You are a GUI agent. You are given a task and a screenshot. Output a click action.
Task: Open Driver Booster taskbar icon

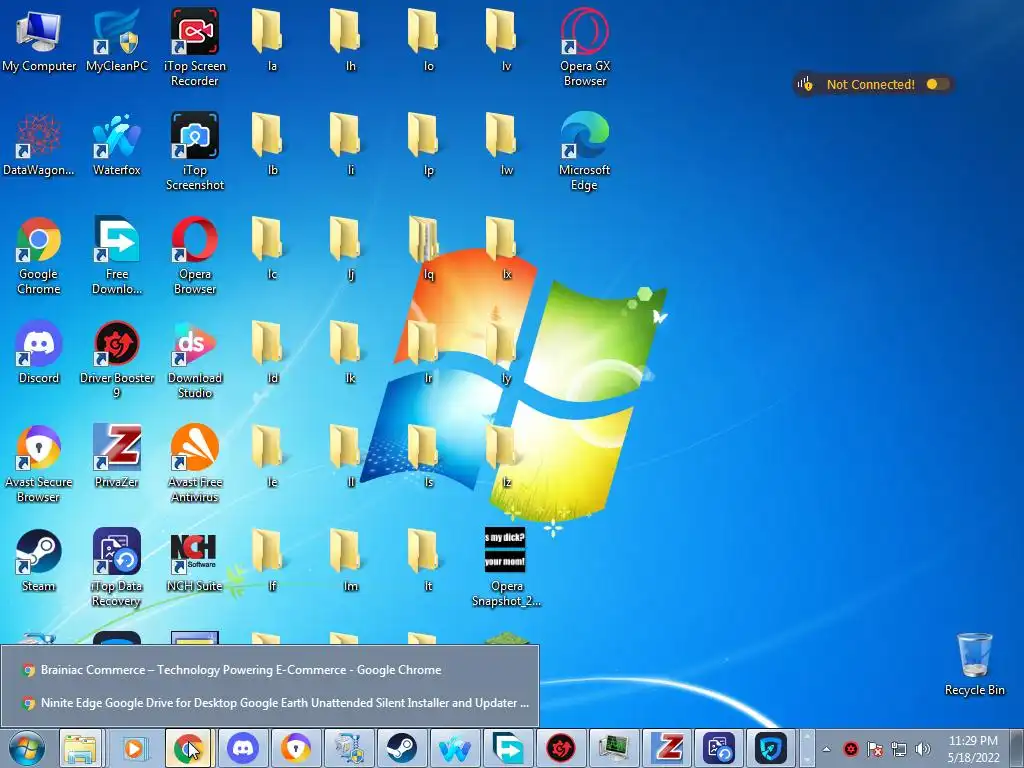560,748
